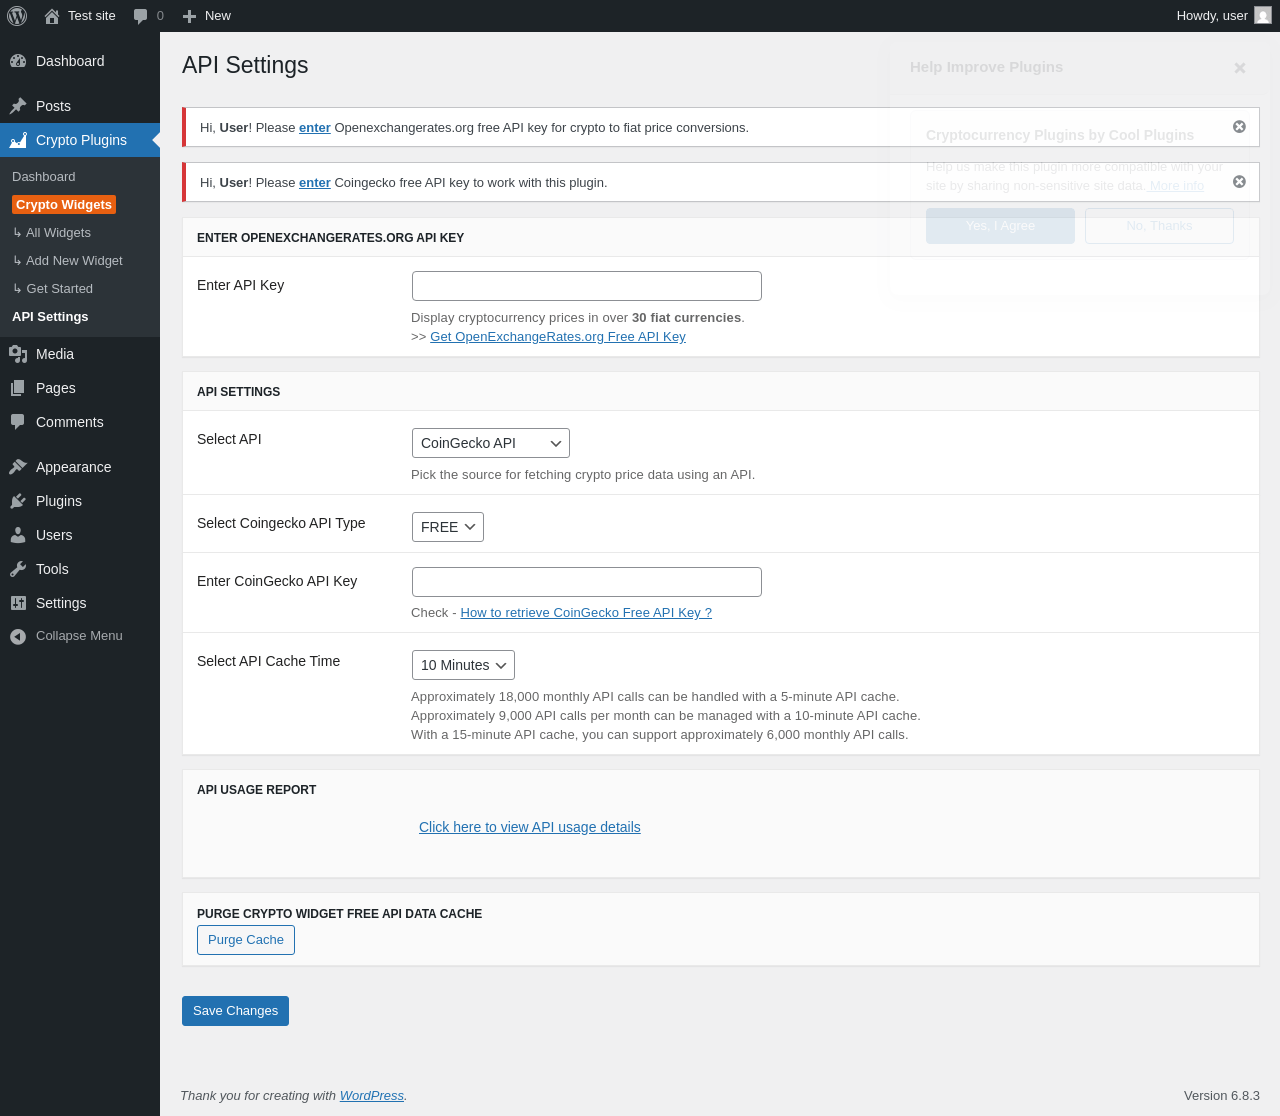This screenshot has height=1116, width=1280.
Task: Open the Get OpenExchangeRates.org Free API Key link
Action: coord(557,337)
